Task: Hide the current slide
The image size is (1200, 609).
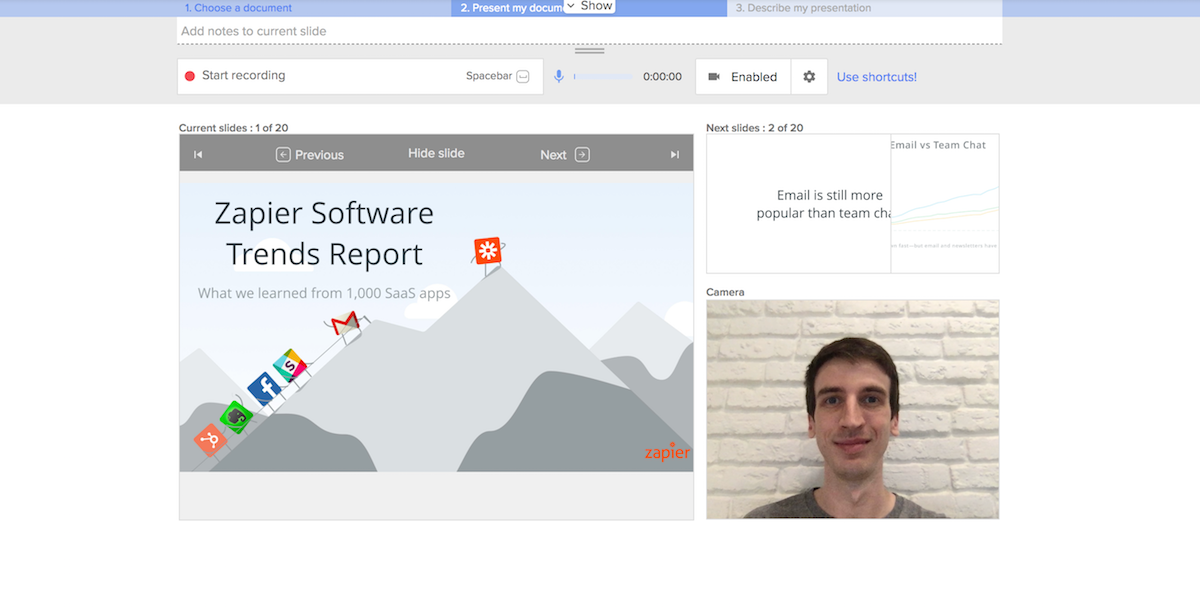Action: point(436,153)
